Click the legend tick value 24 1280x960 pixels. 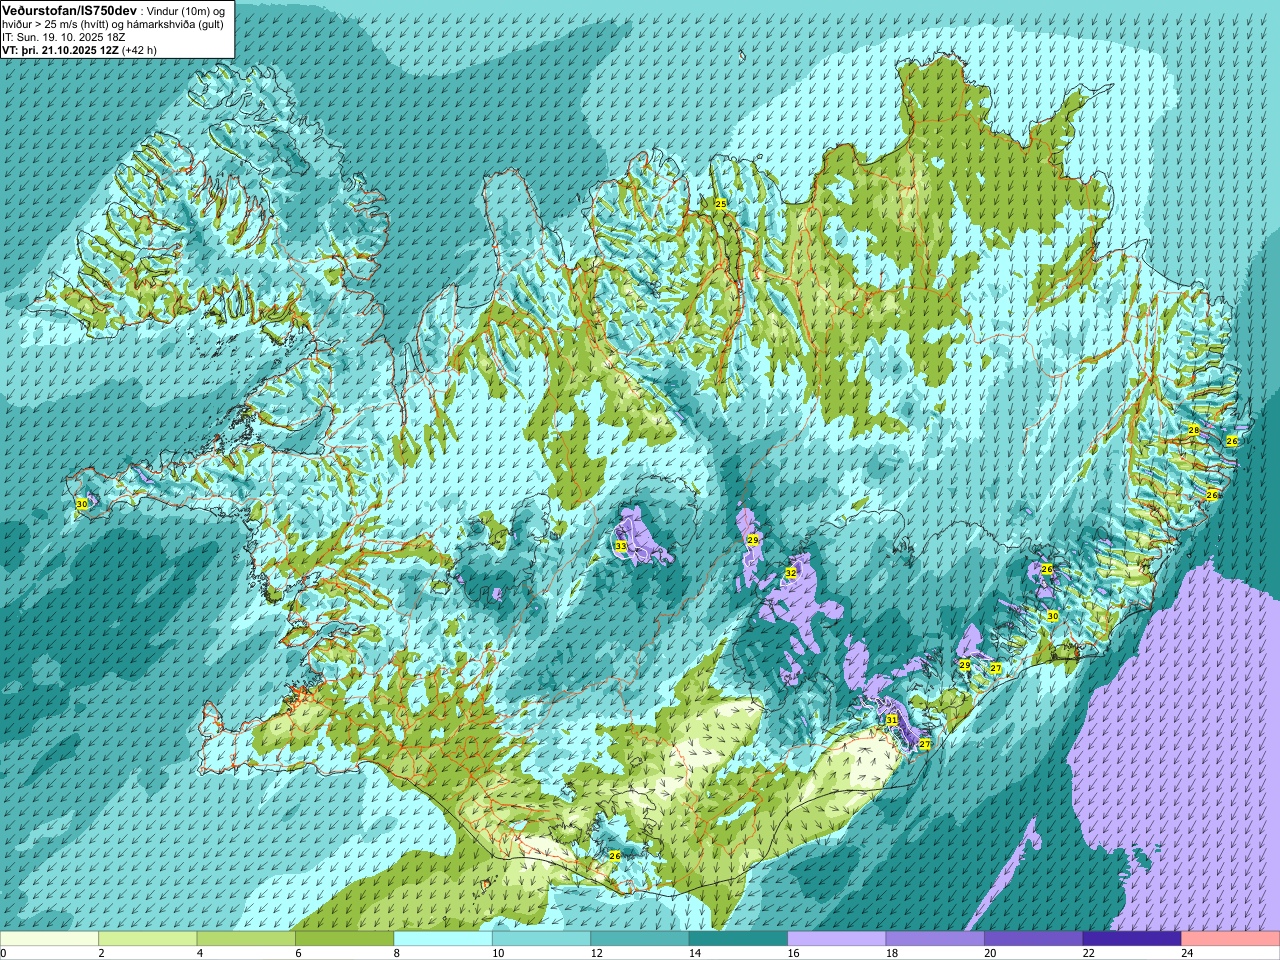point(1187,953)
